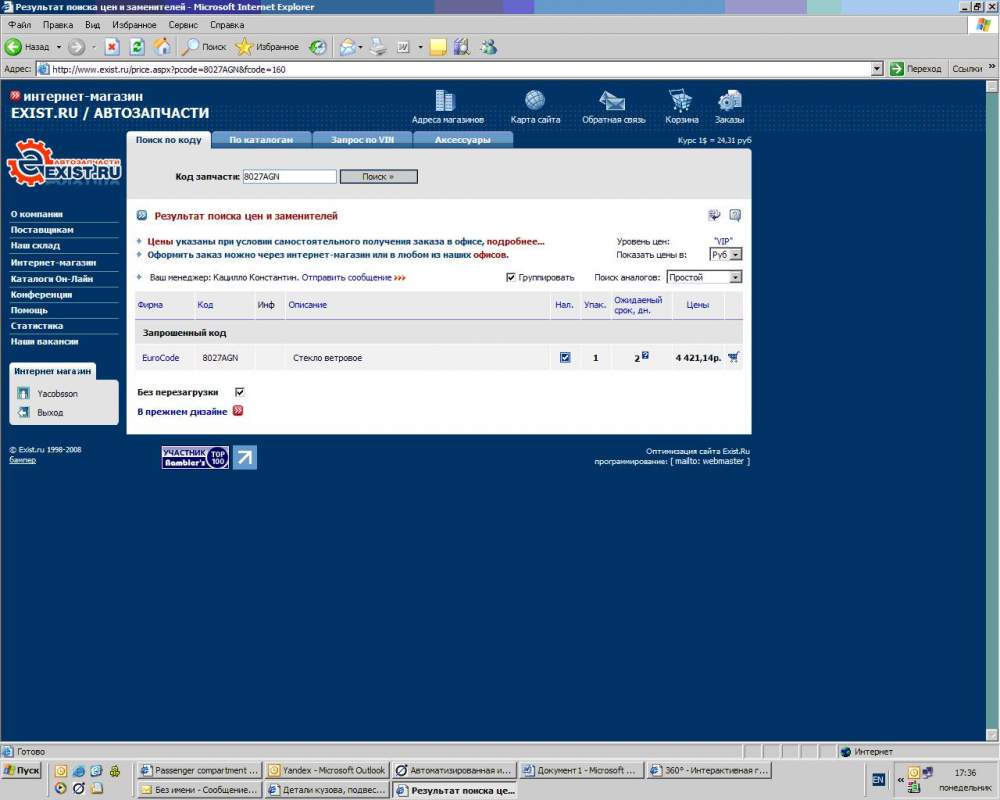
Task: Open the Избранное menu in menu bar
Action: (134, 25)
